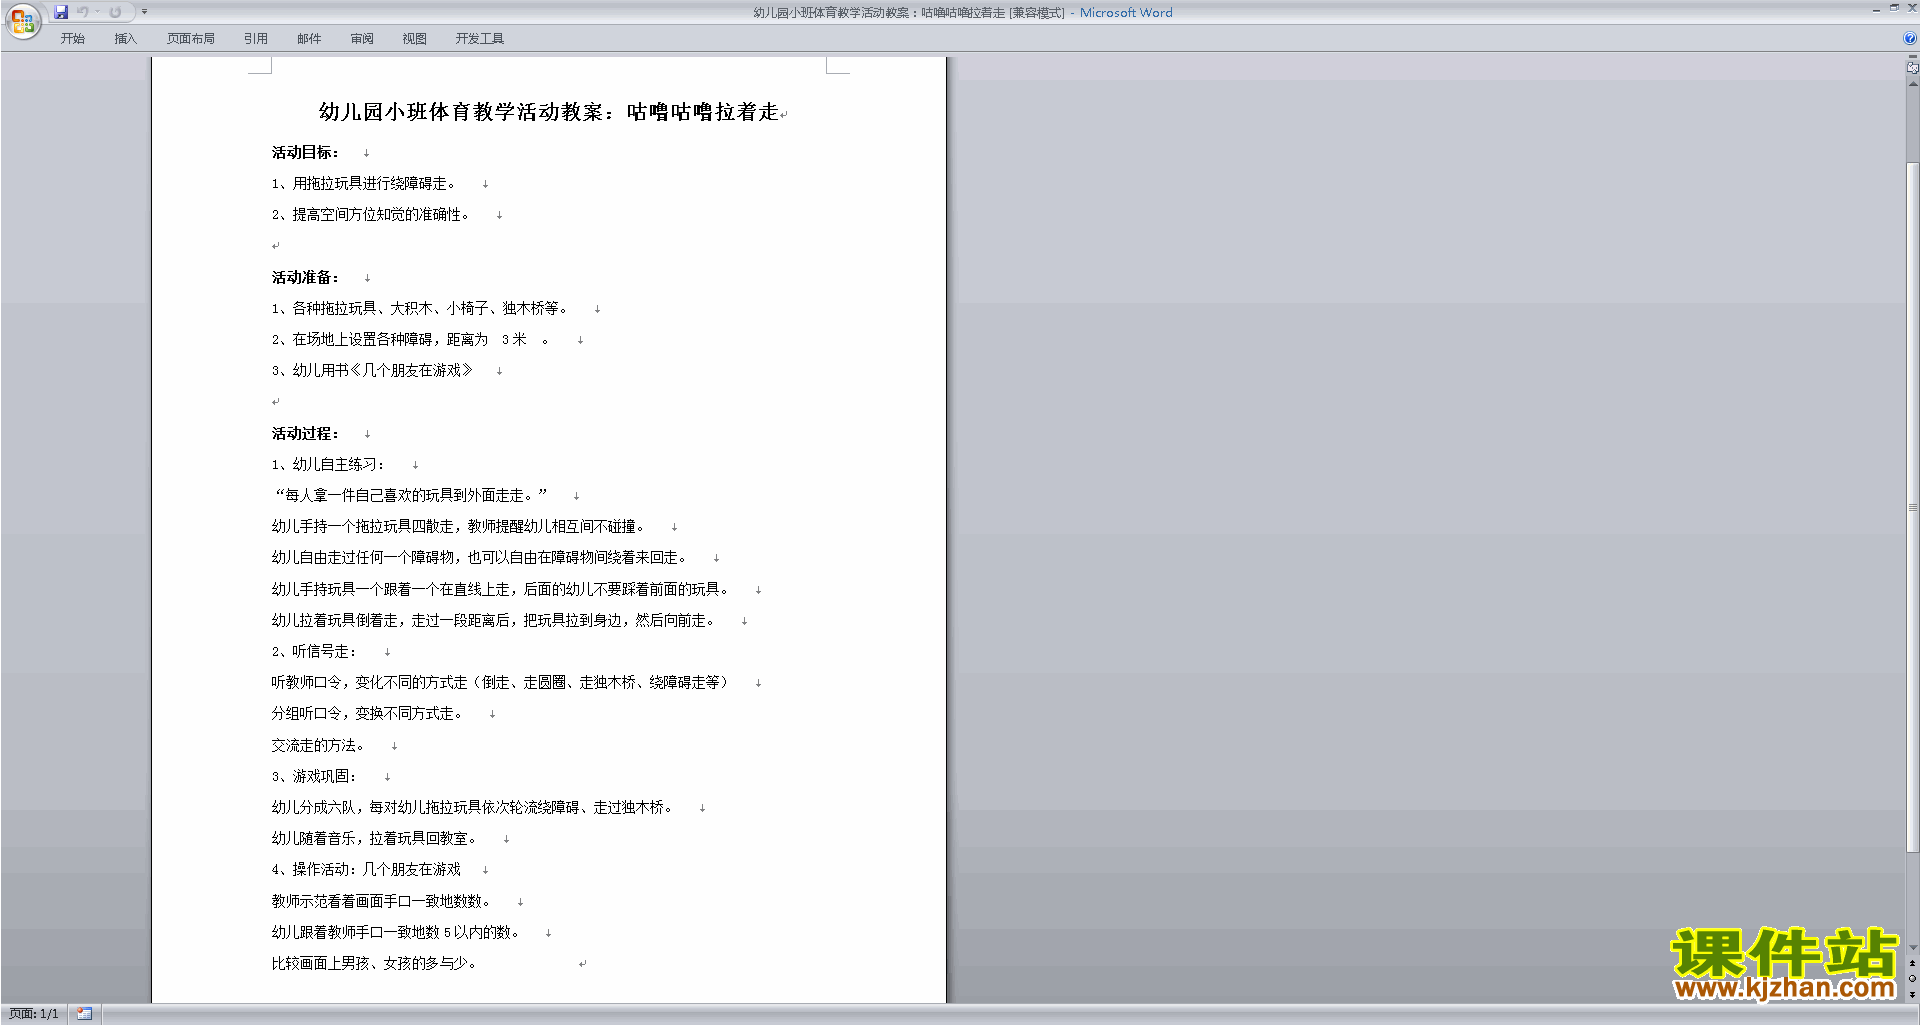Save the document with the floppy disk icon
Screen dimensions: 1920x1025
(x=61, y=12)
